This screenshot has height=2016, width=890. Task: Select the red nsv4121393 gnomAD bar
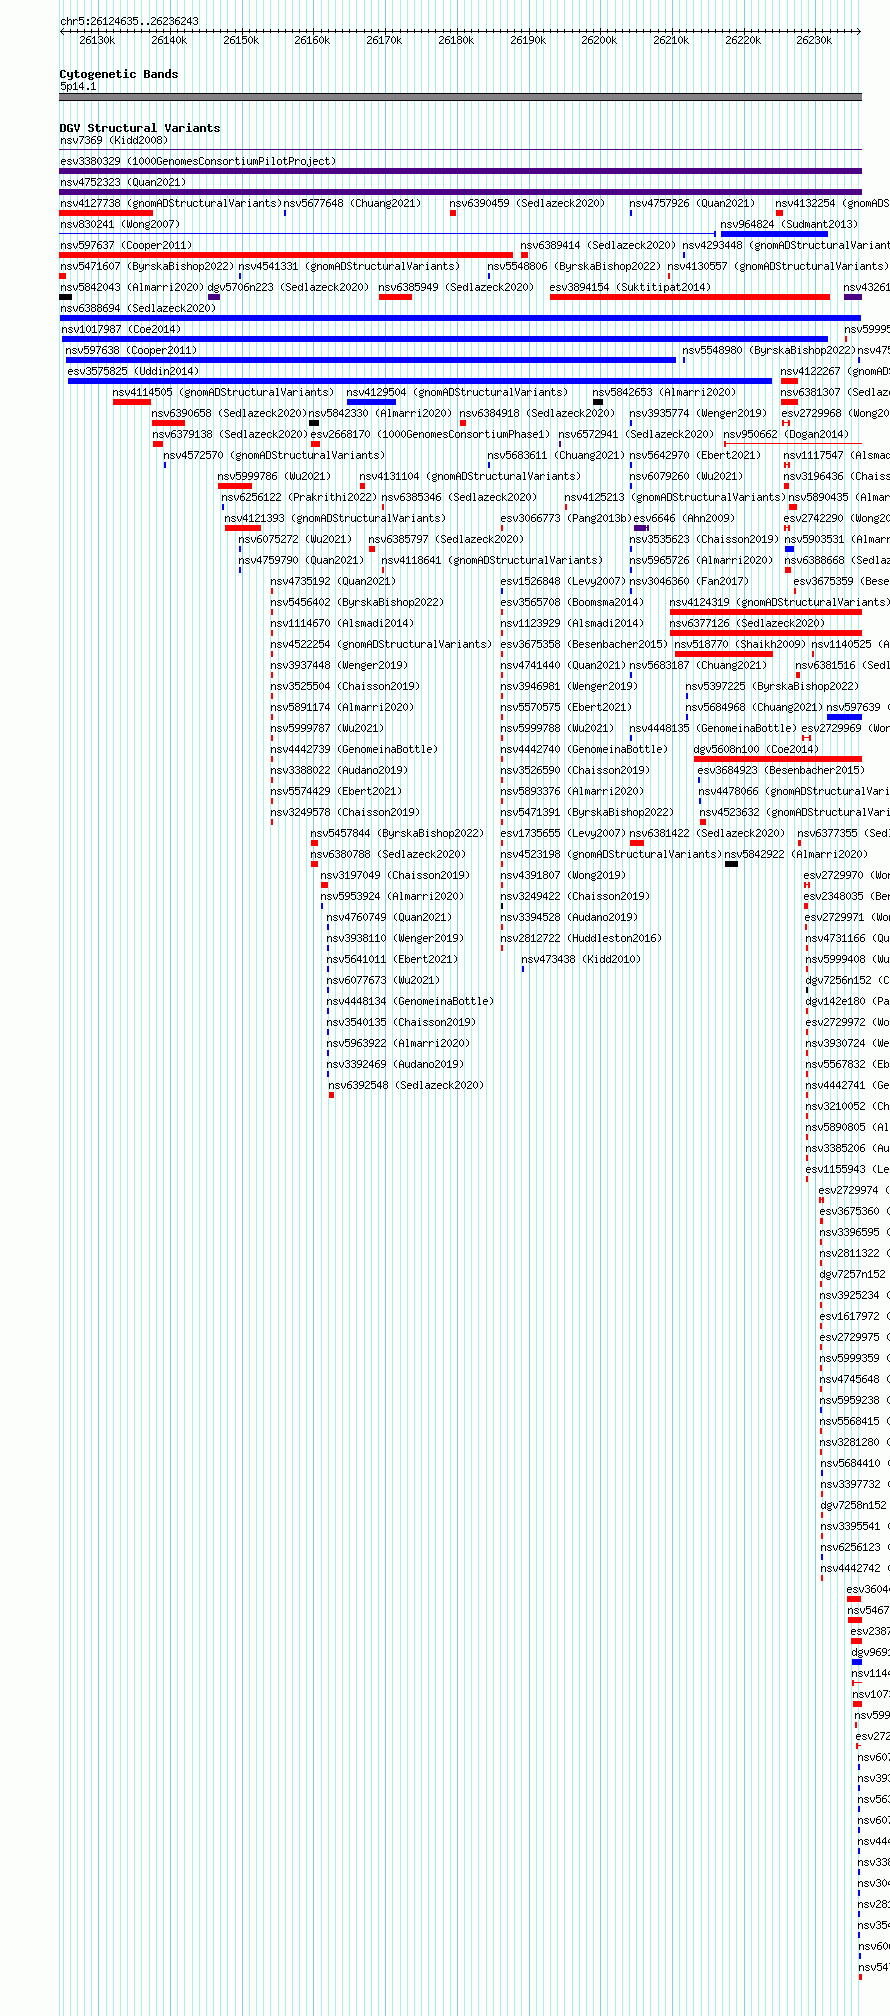click(243, 528)
